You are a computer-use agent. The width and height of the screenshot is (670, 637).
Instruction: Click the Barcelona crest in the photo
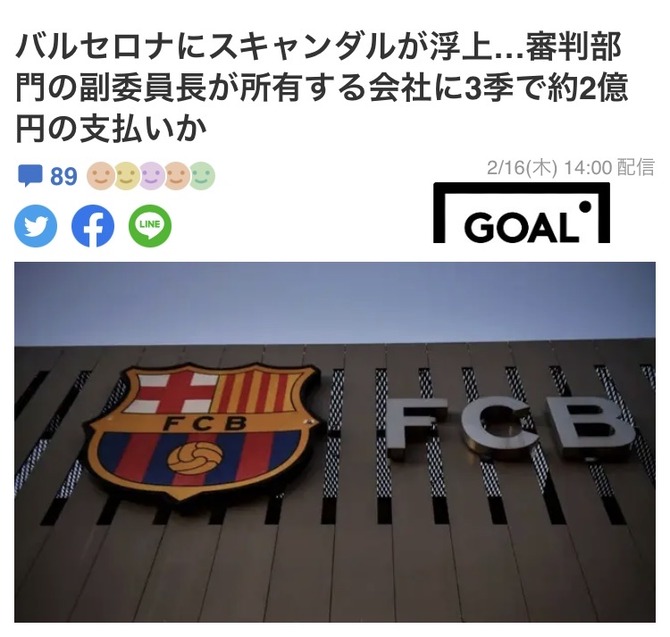[x=202, y=432]
